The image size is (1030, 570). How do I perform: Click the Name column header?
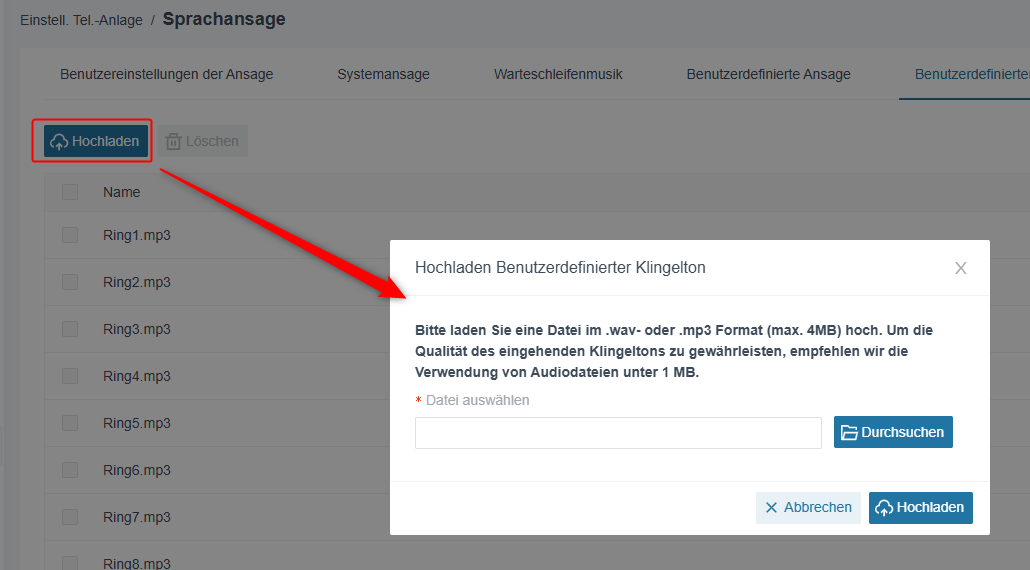click(x=122, y=192)
